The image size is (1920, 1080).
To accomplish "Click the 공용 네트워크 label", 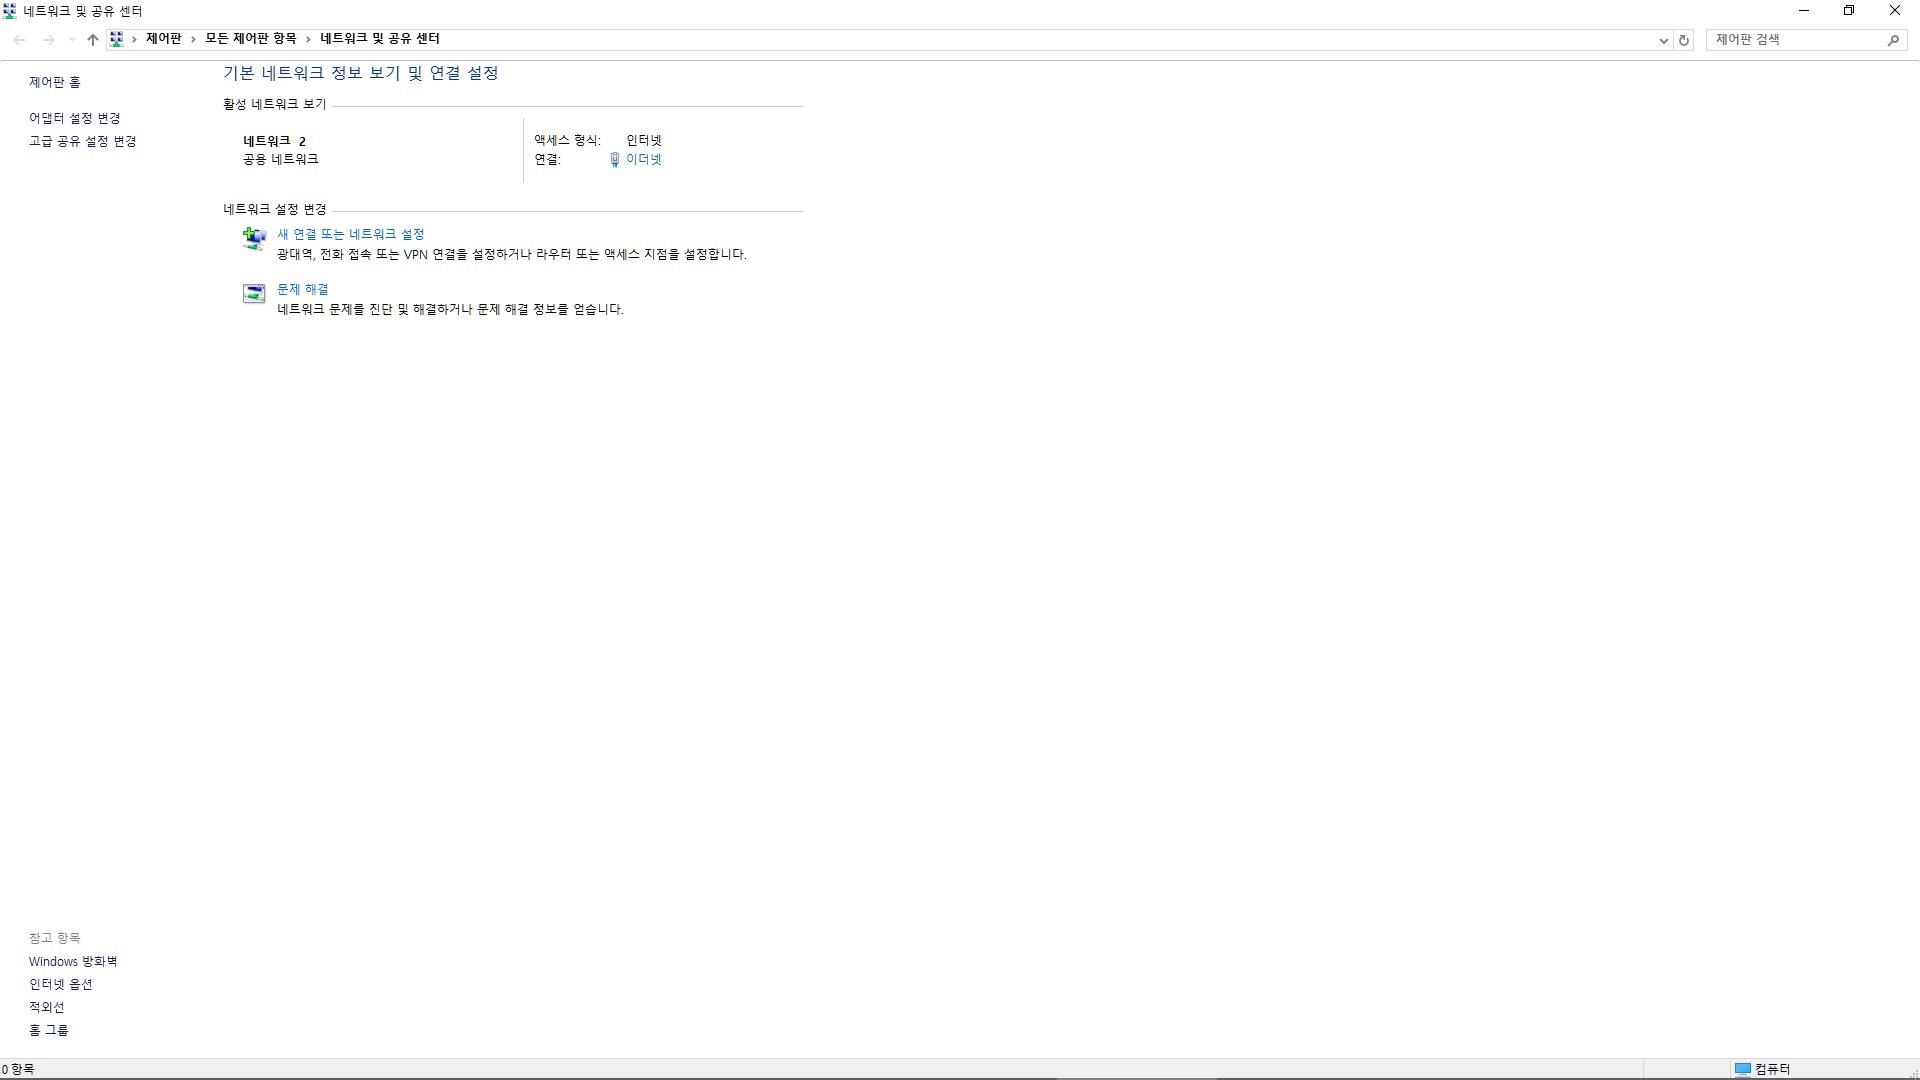I will point(281,159).
